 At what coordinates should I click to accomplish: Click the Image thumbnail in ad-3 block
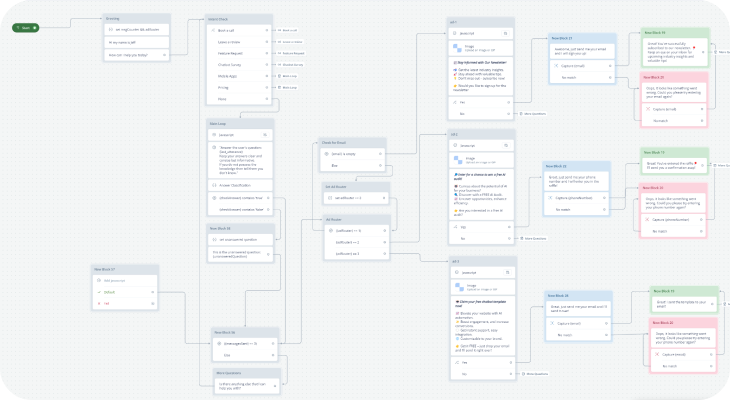point(460,287)
